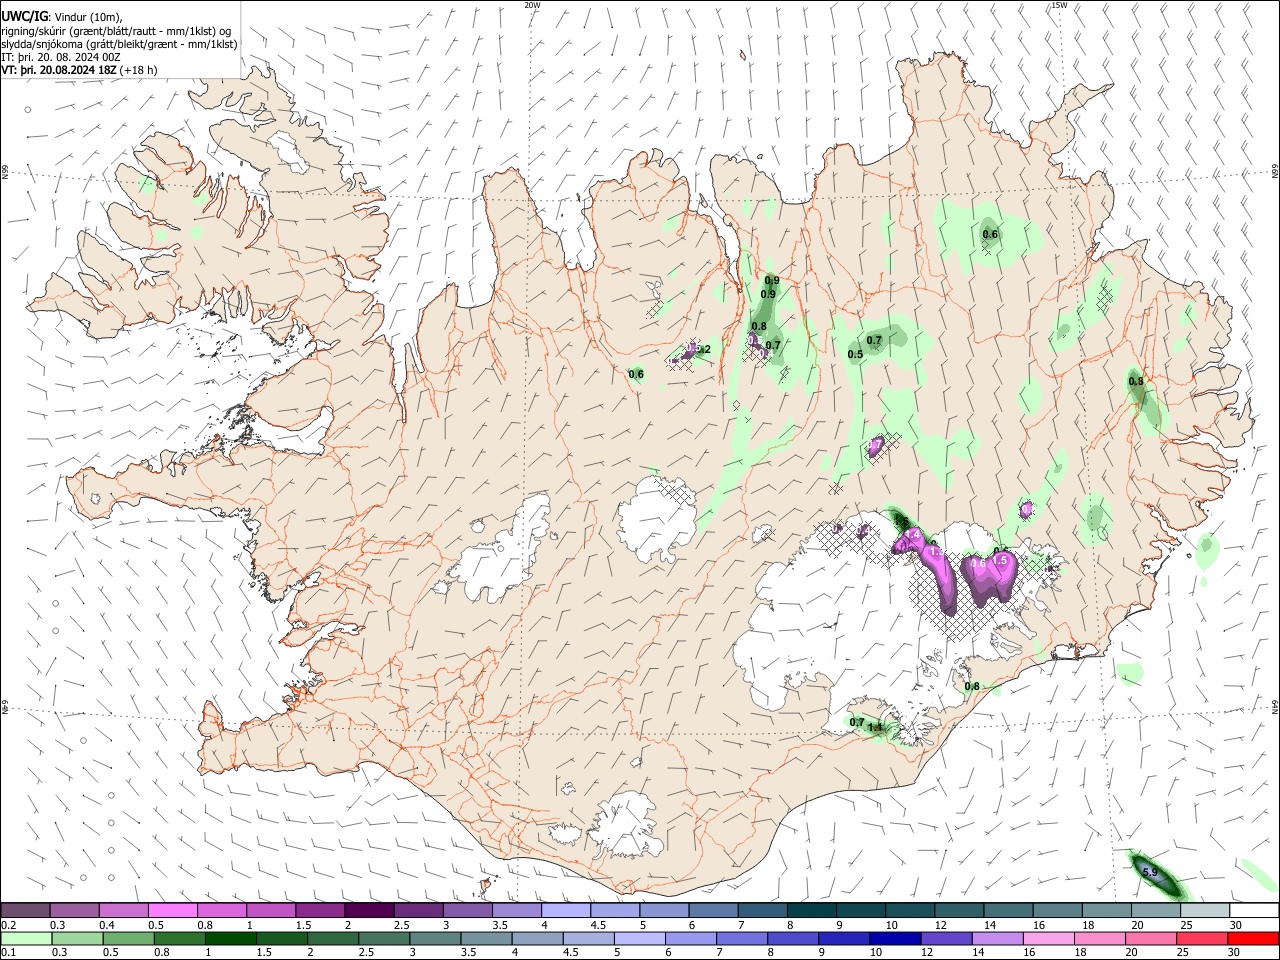Click the '1.1' precipitation value near south glacier
The height and width of the screenshot is (960, 1280).
click(875, 727)
